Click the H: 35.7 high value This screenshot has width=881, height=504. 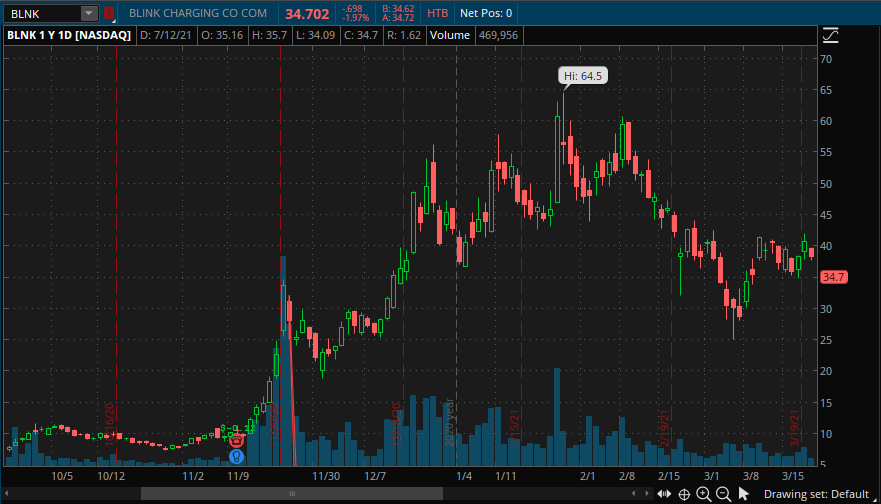[269, 35]
